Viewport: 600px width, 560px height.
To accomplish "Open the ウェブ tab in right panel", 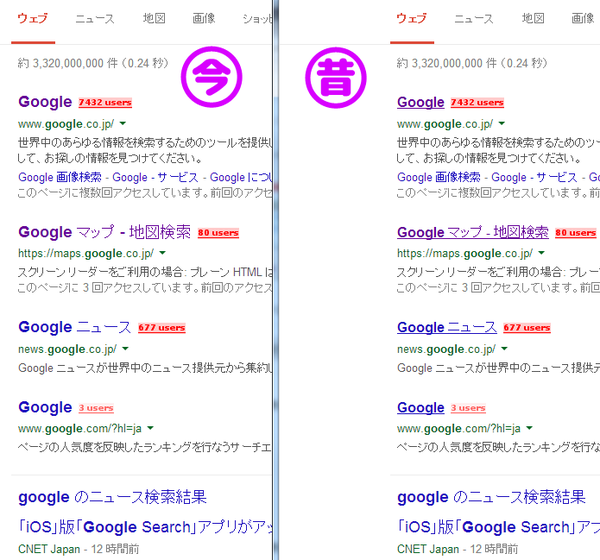I will pyautogui.click(x=412, y=18).
